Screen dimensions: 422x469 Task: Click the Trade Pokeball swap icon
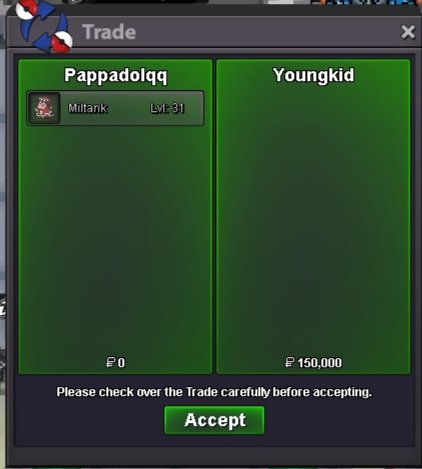45,27
